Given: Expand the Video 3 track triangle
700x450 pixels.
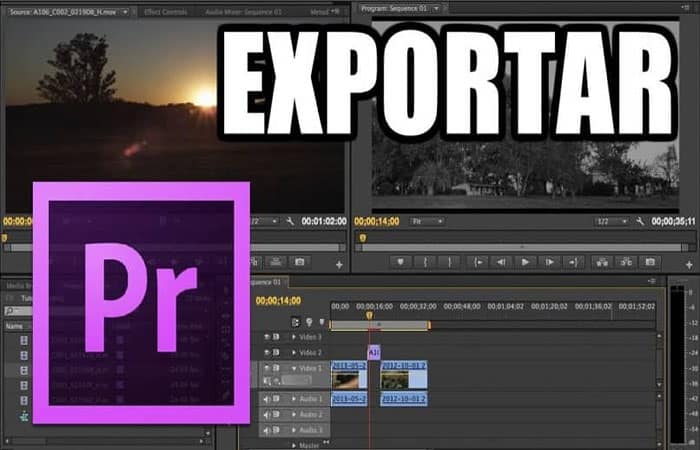Looking at the screenshot, I should tap(294, 337).
